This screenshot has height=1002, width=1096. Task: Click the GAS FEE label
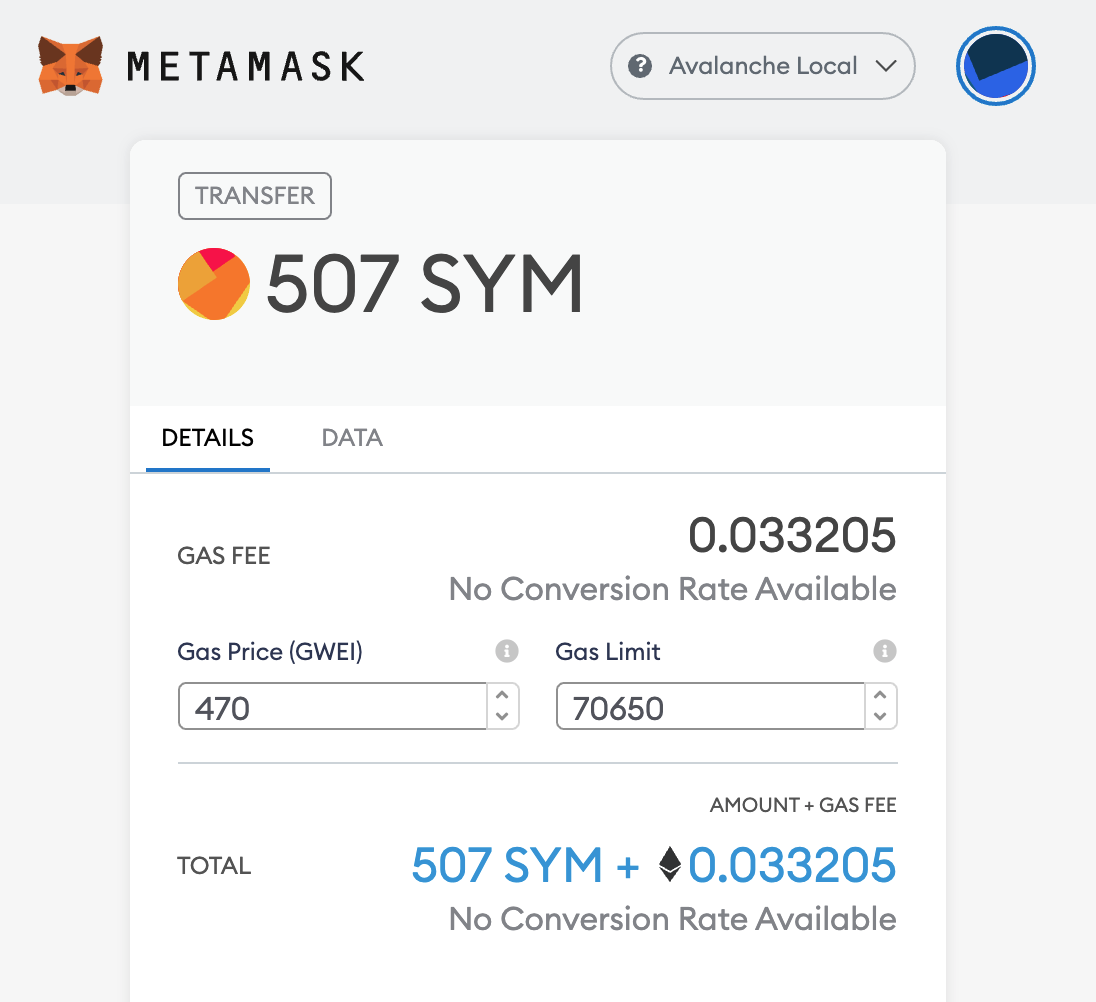coord(224,556)
